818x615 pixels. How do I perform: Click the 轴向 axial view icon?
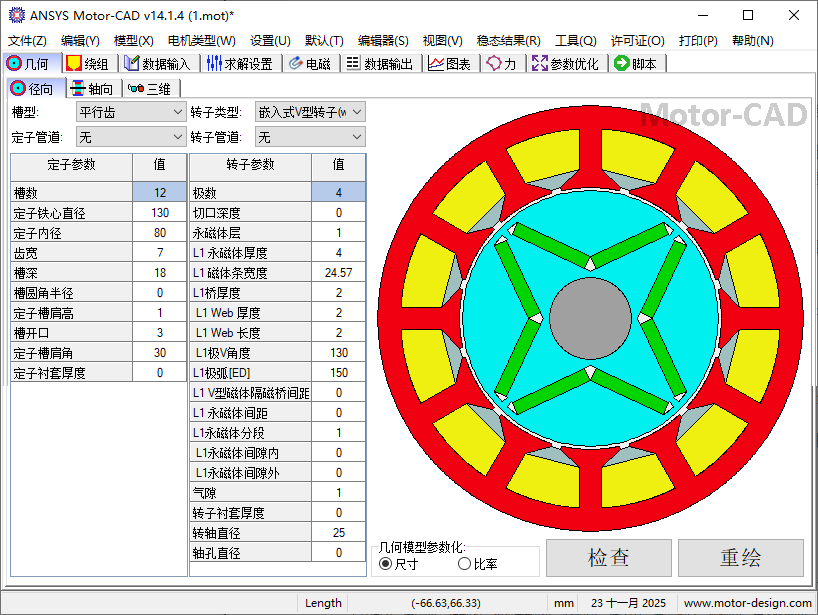tap(78, 88)
